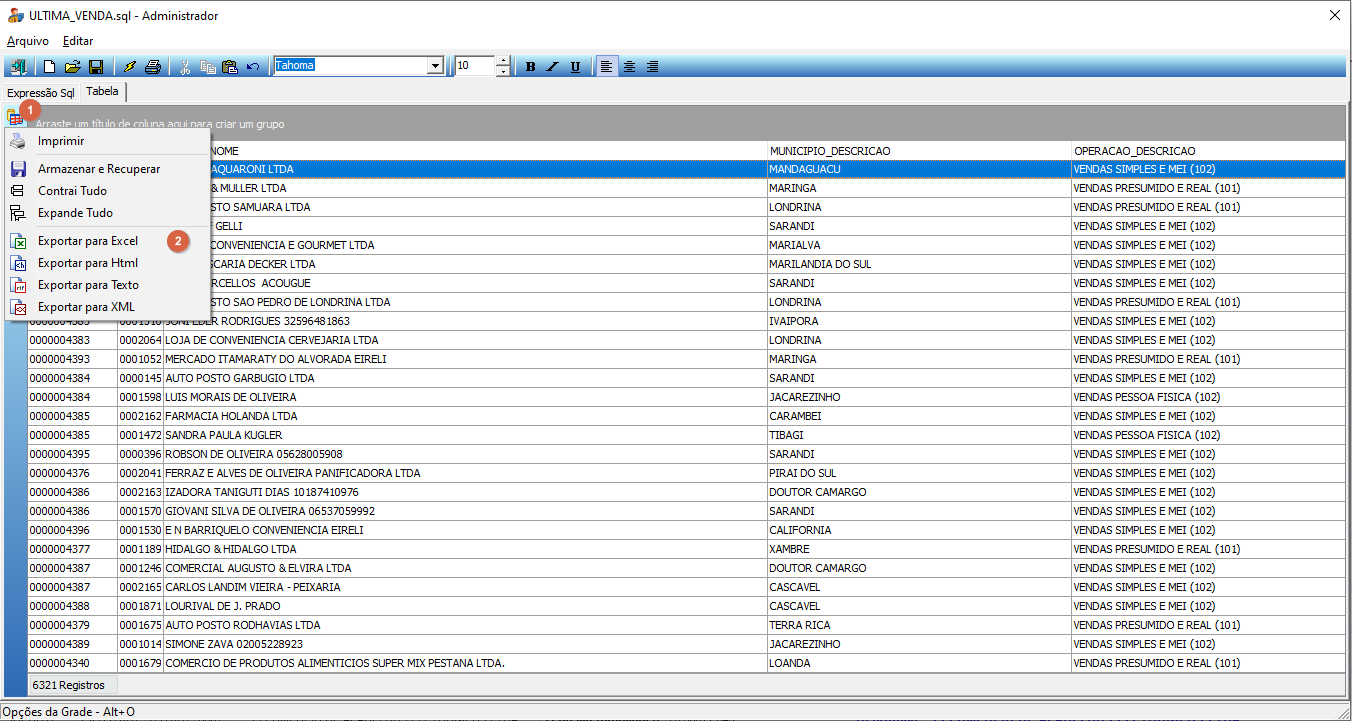Cut selection with the scissors icon

185,67
